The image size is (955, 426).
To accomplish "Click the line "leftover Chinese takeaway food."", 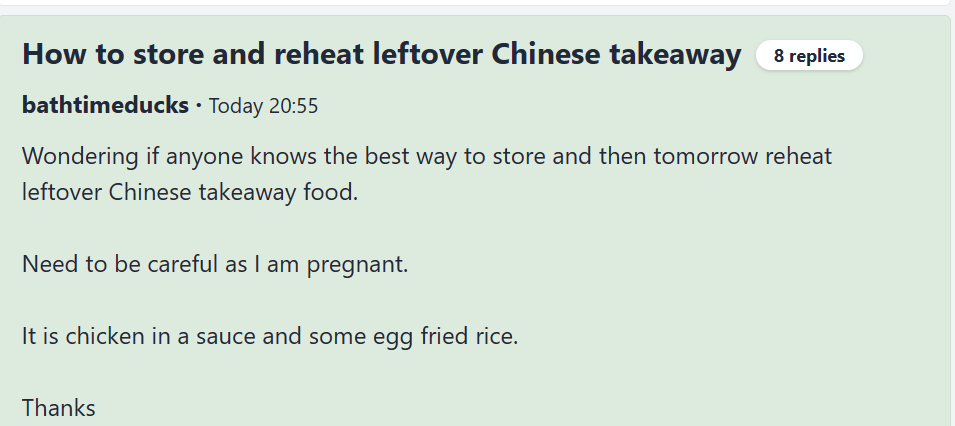I will (189, 192).
